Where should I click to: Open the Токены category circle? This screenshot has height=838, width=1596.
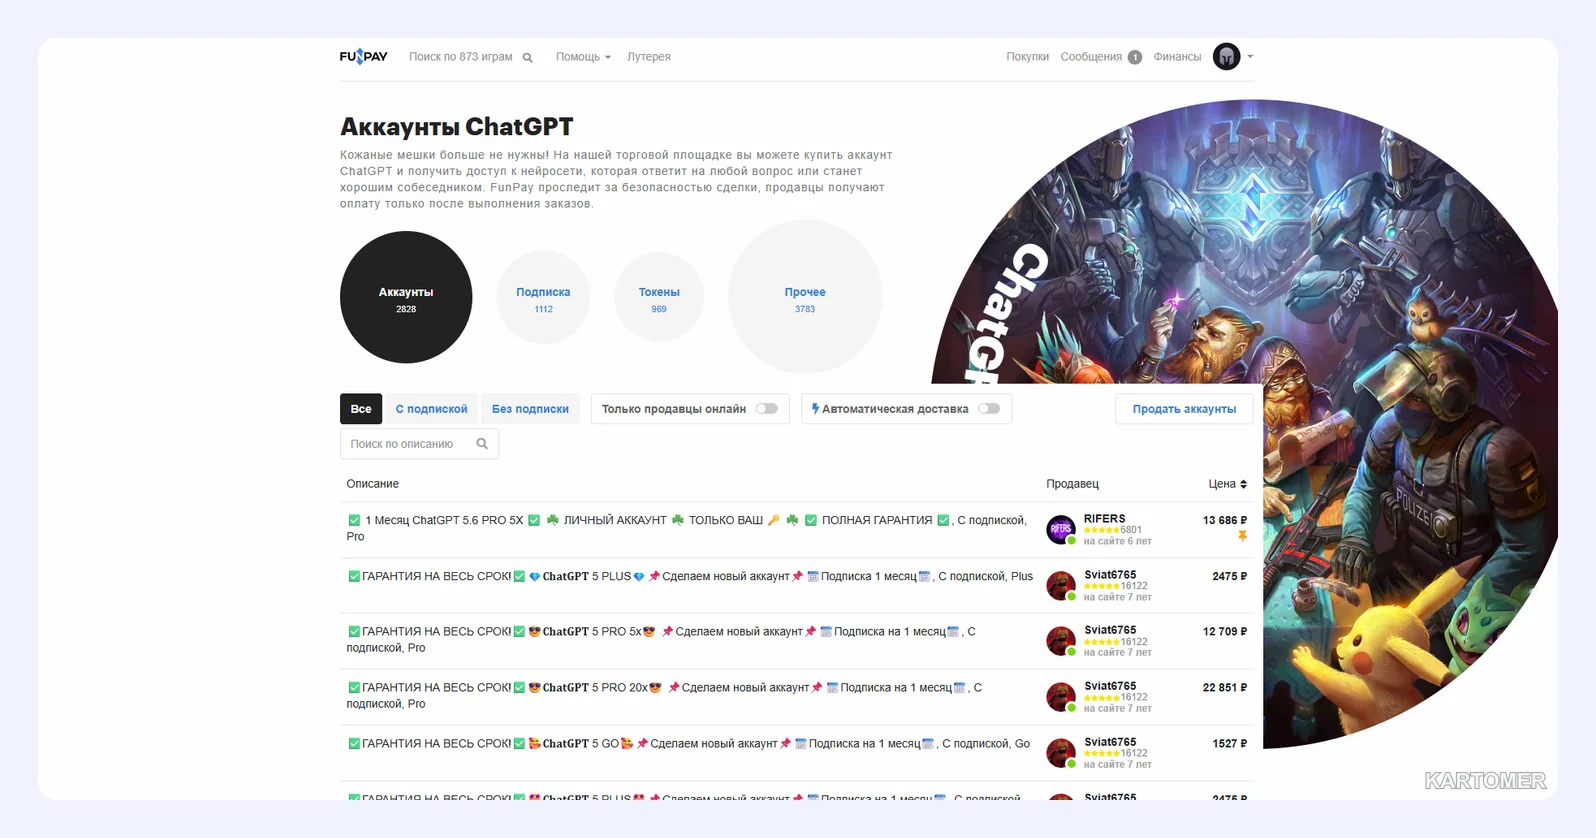coord(659,297)
